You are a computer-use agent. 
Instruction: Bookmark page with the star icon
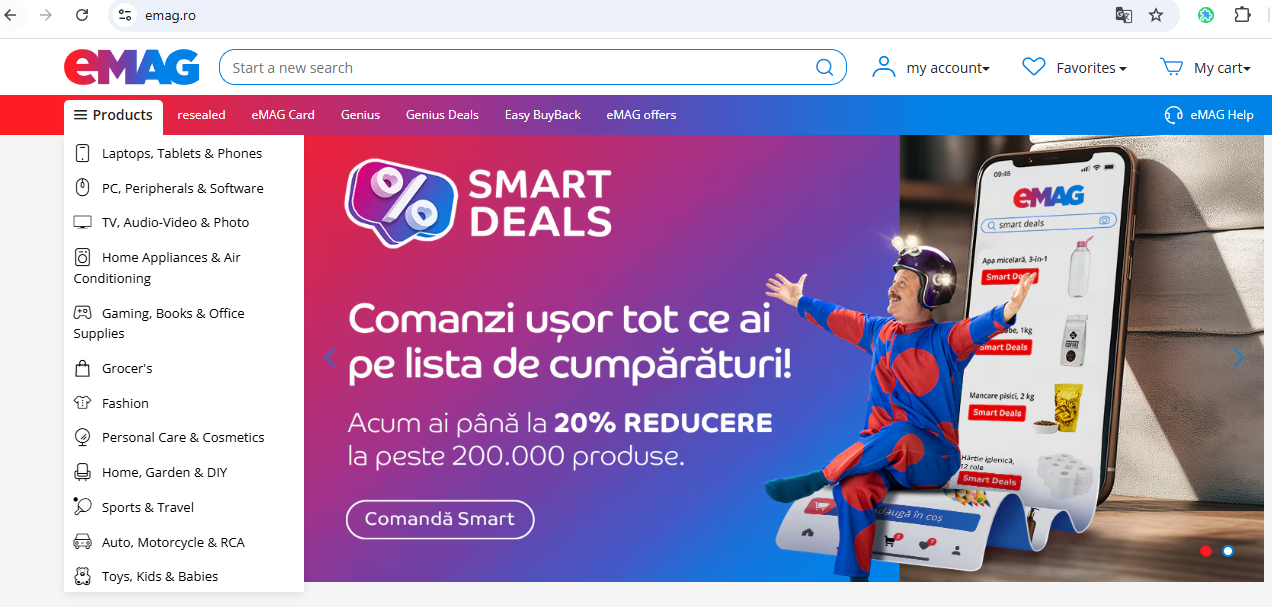[x=1156, y=15]
